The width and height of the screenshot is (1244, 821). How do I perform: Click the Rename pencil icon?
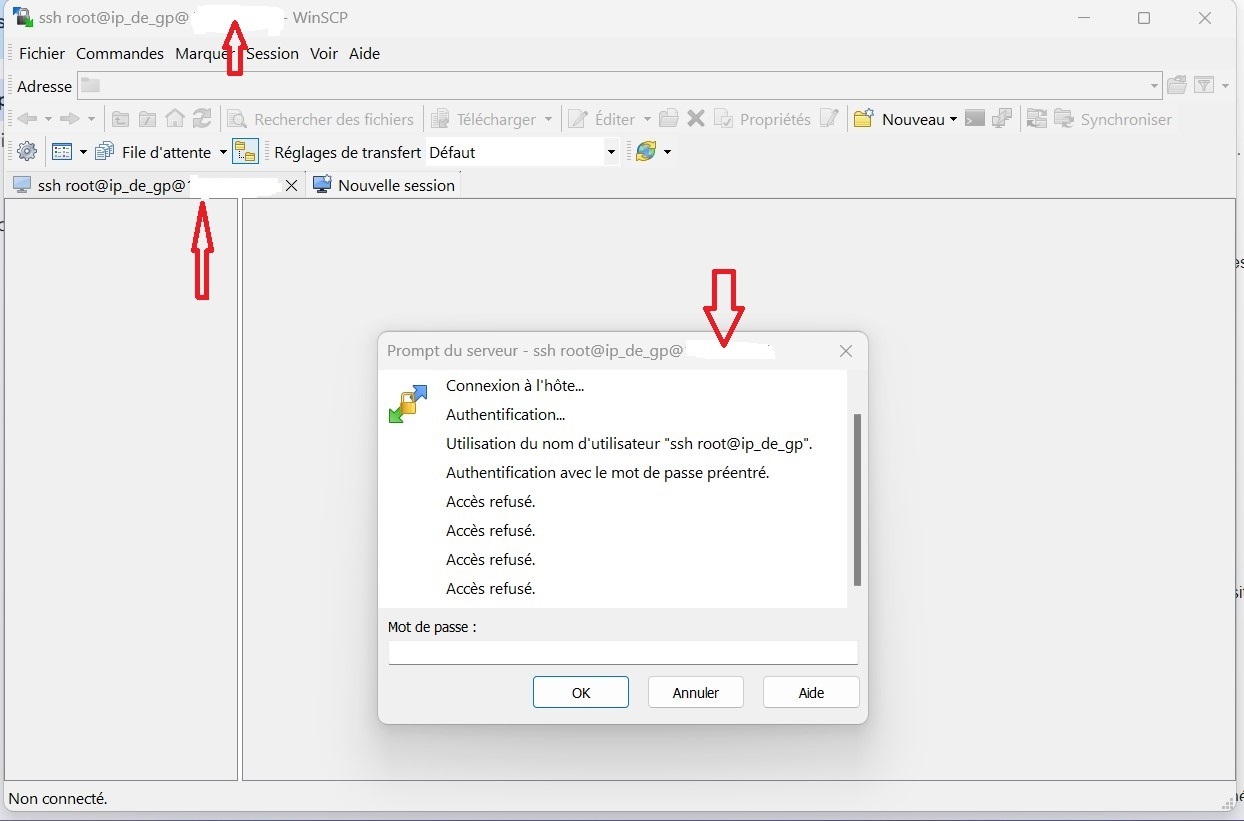click(829, 119)
